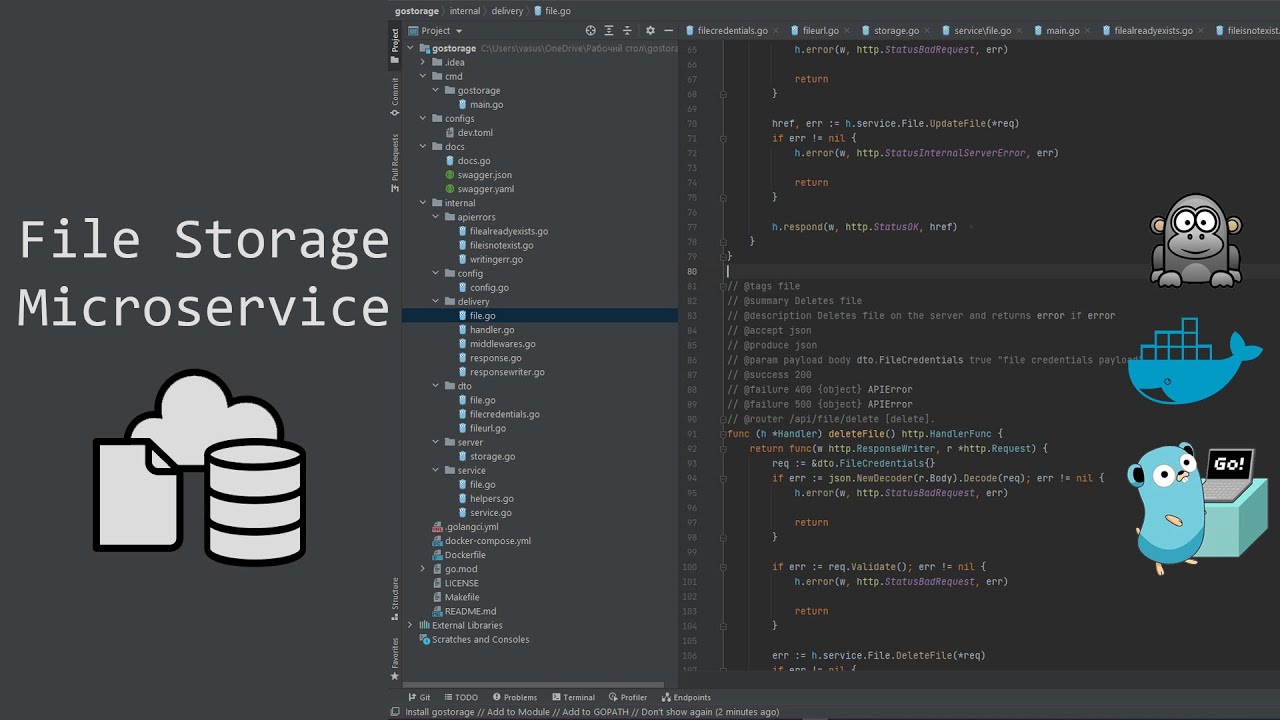Close the service\file.go editor tab
Viewport: 1280px width, 720px height.
1021,31
